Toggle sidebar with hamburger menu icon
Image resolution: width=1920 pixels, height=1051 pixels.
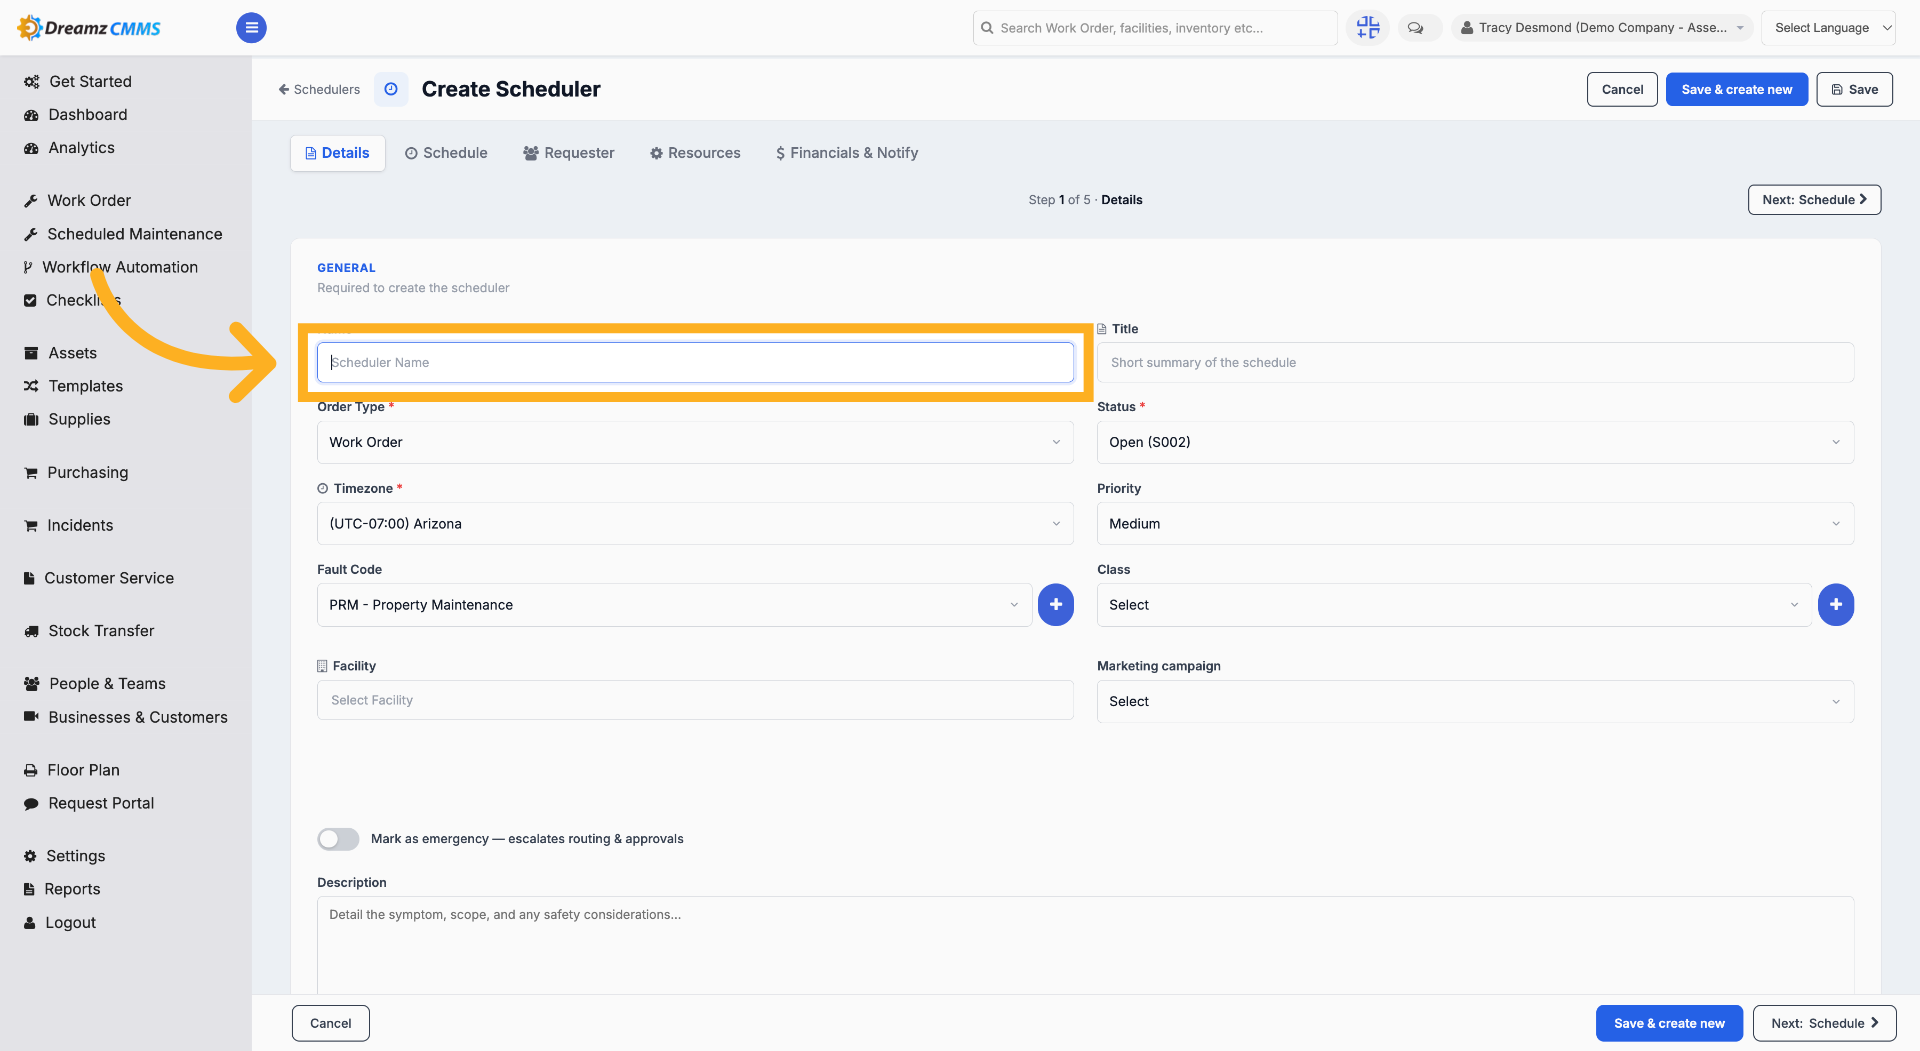click(x=251, y=28)
